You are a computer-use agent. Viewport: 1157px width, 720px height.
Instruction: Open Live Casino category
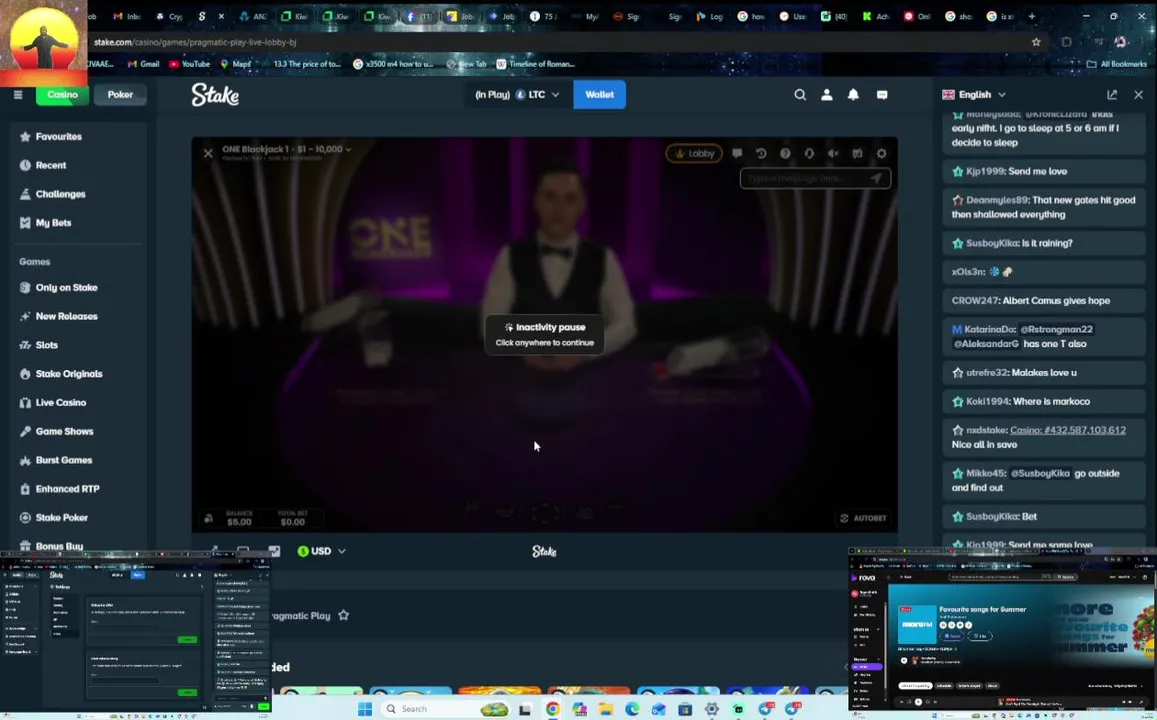pyautogui.click(x=77, y=403)
